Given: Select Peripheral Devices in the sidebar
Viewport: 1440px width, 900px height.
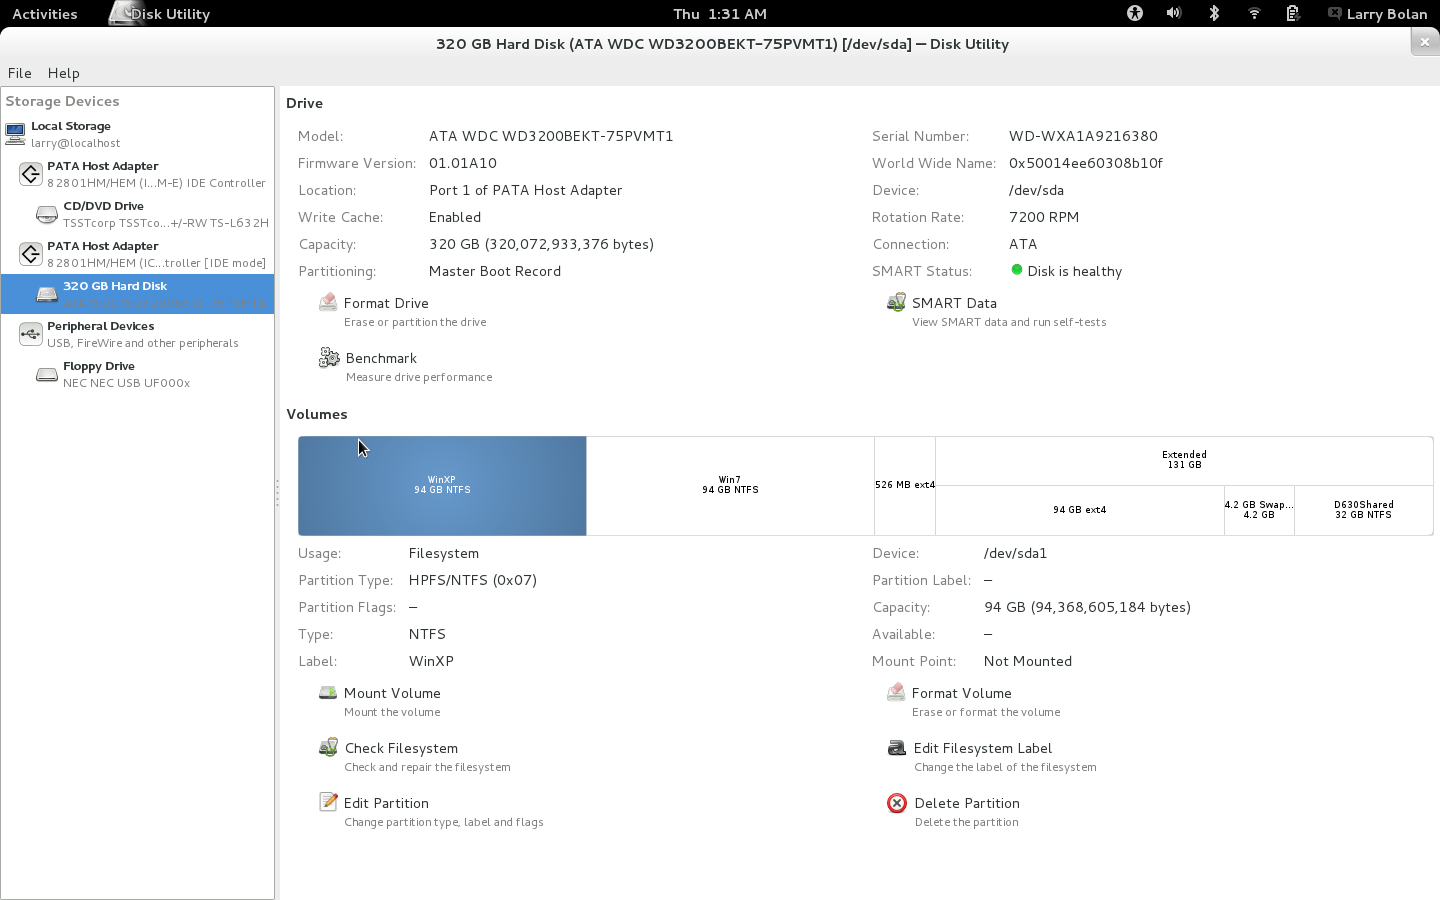Looking at the screenshot, I should coord(138,334).
